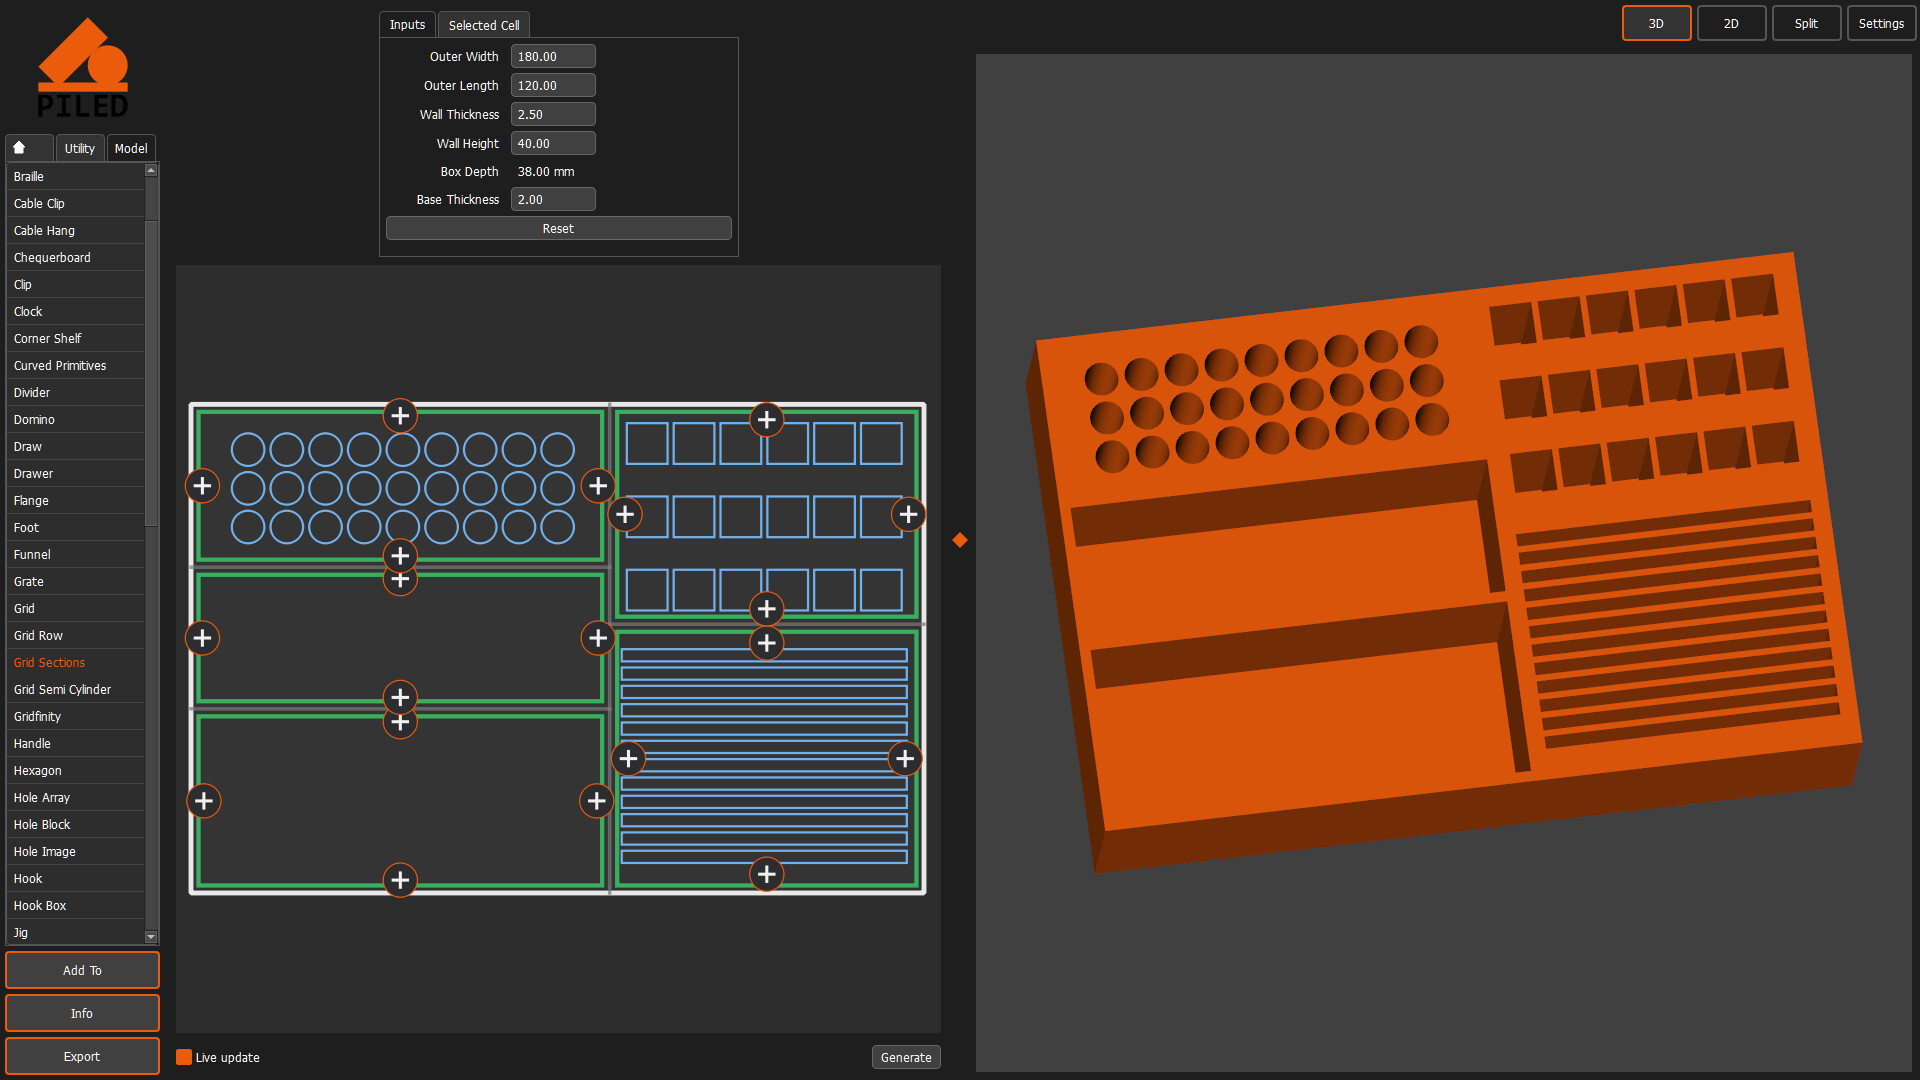Click plus below the squares cell

pyautogui.click(x=767, y=608)
